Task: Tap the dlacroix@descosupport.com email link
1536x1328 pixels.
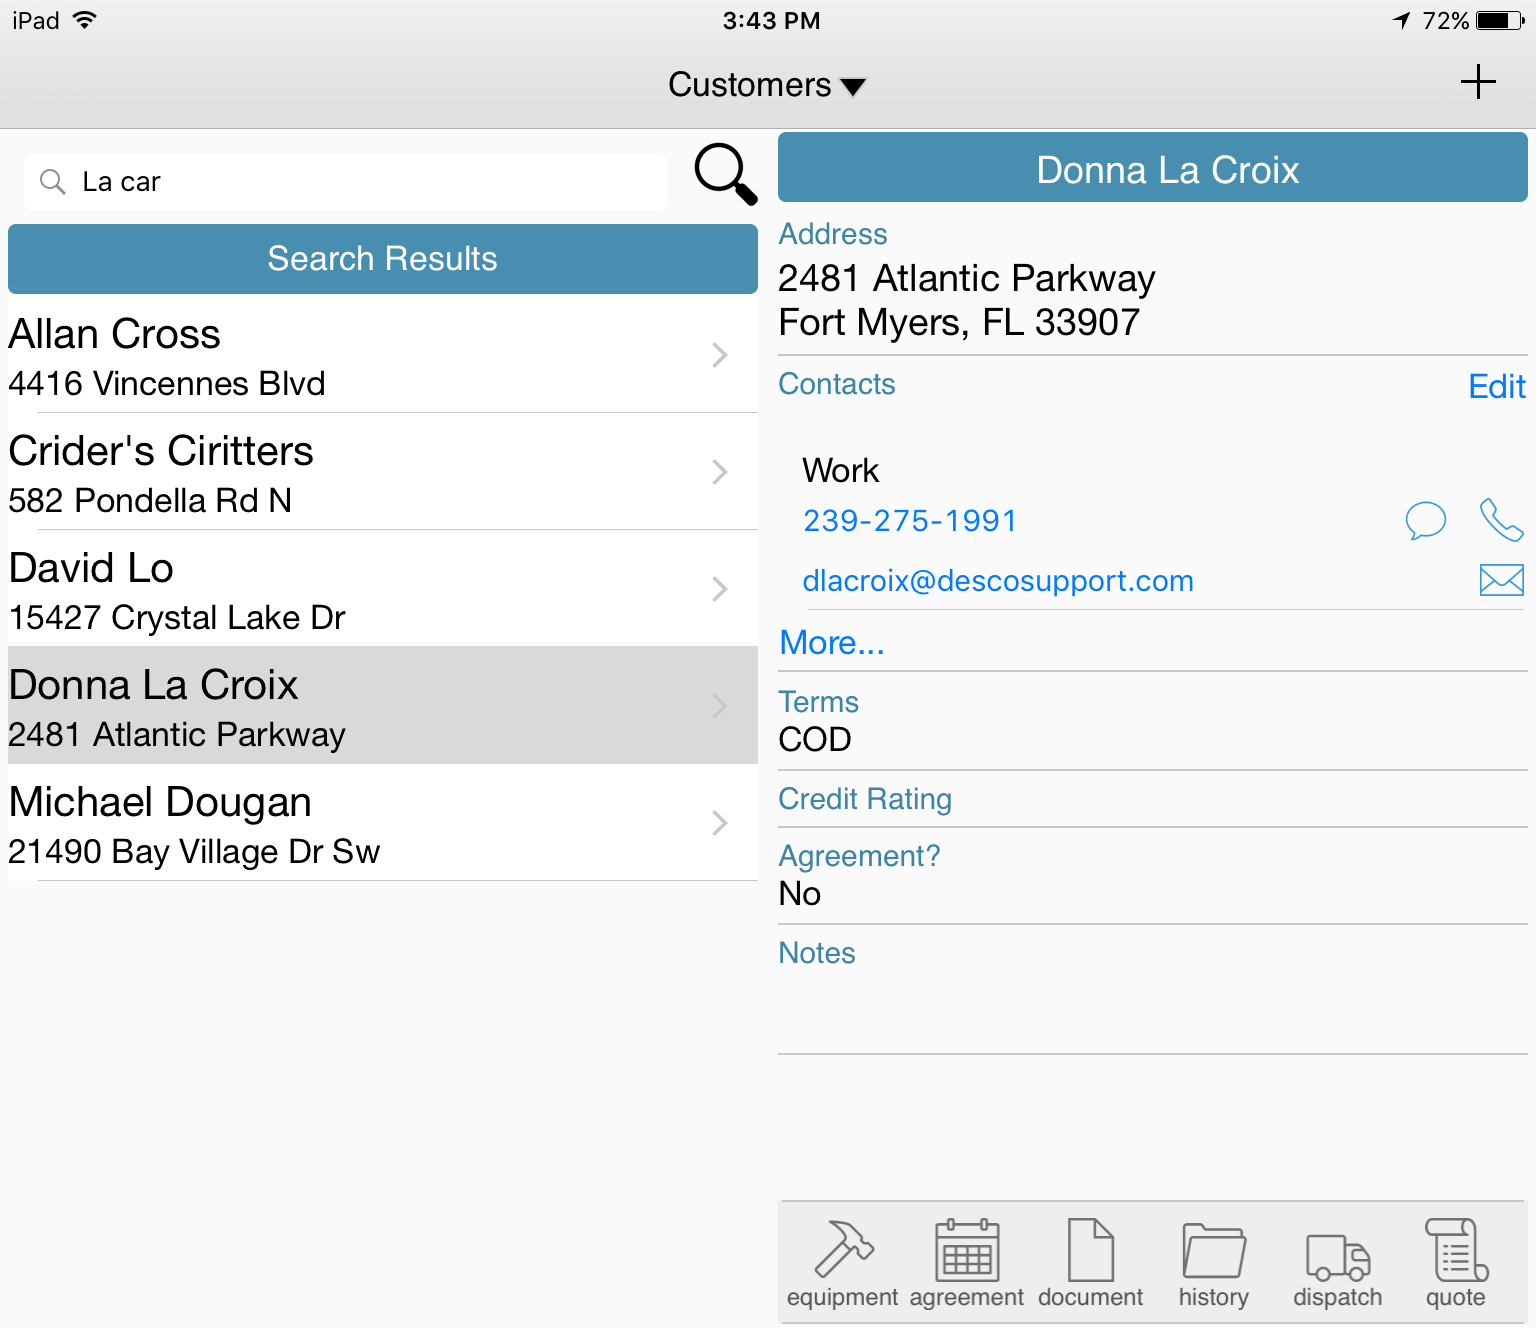Action: tap(998, 580)
